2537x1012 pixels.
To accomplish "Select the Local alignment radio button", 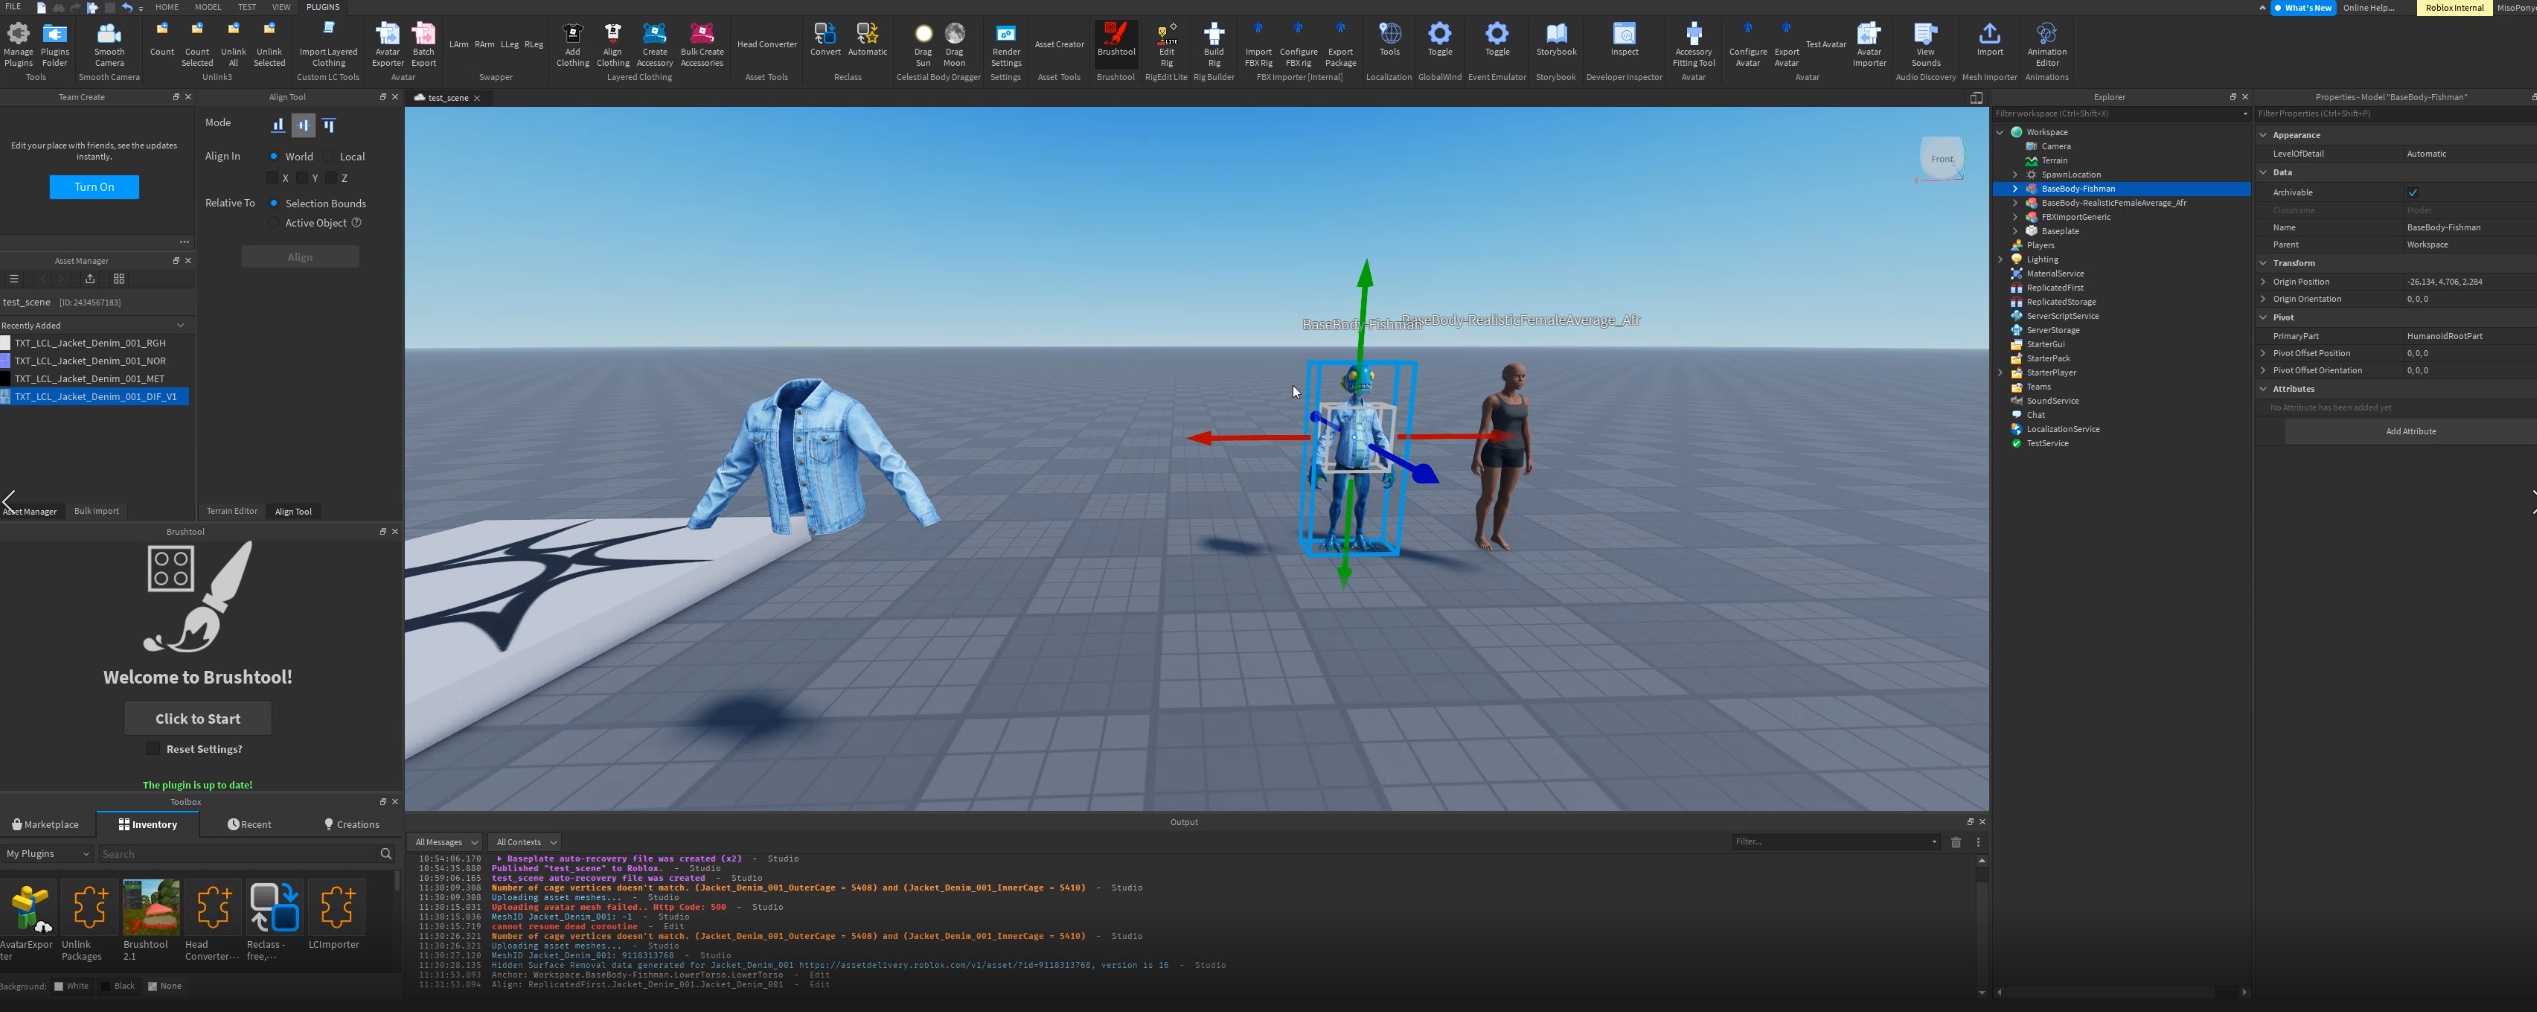I will point(329,157).
